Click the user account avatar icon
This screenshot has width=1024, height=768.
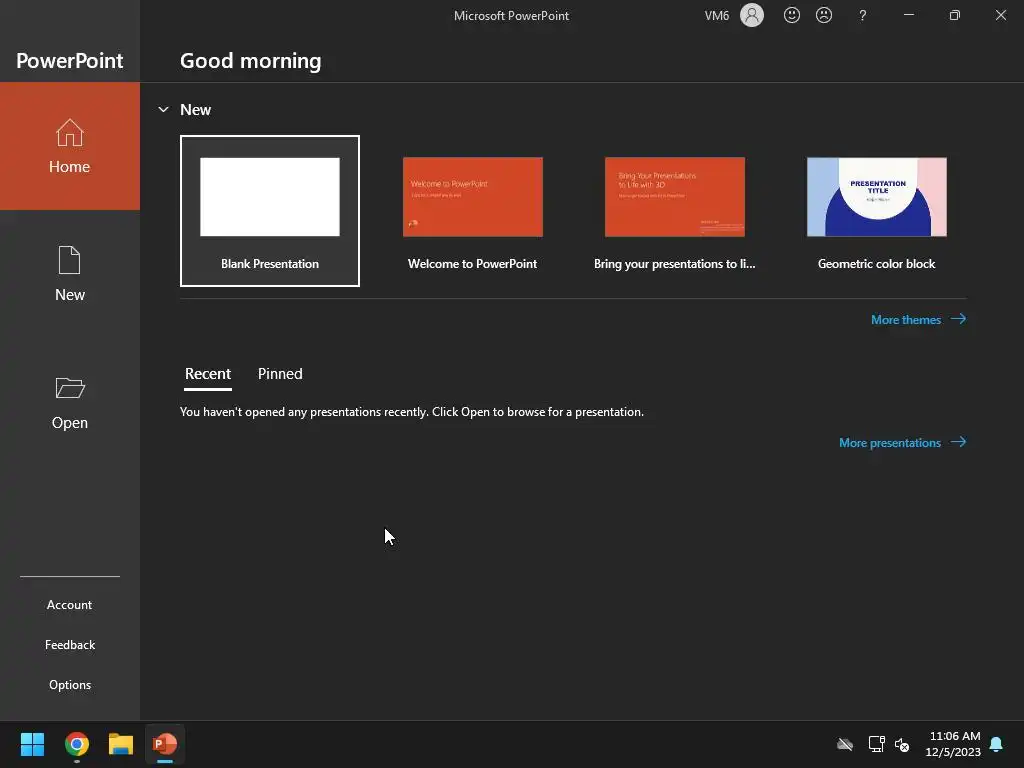point(752,15)
